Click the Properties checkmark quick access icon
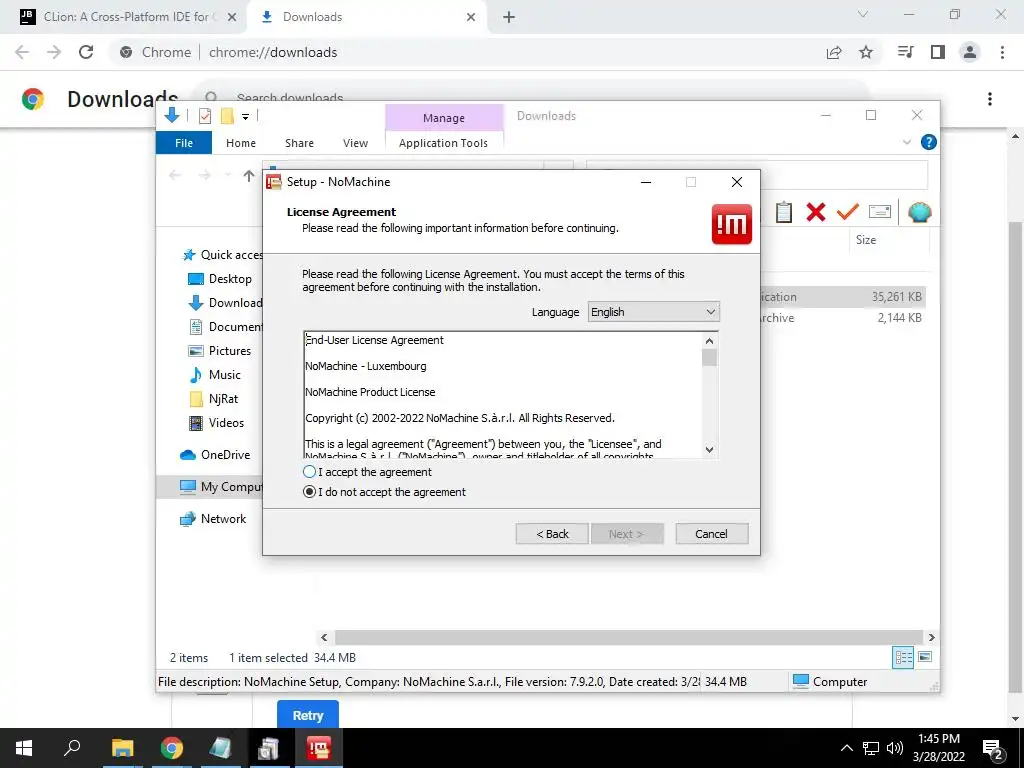1024x768 pixels. click(x=205, y=116)
